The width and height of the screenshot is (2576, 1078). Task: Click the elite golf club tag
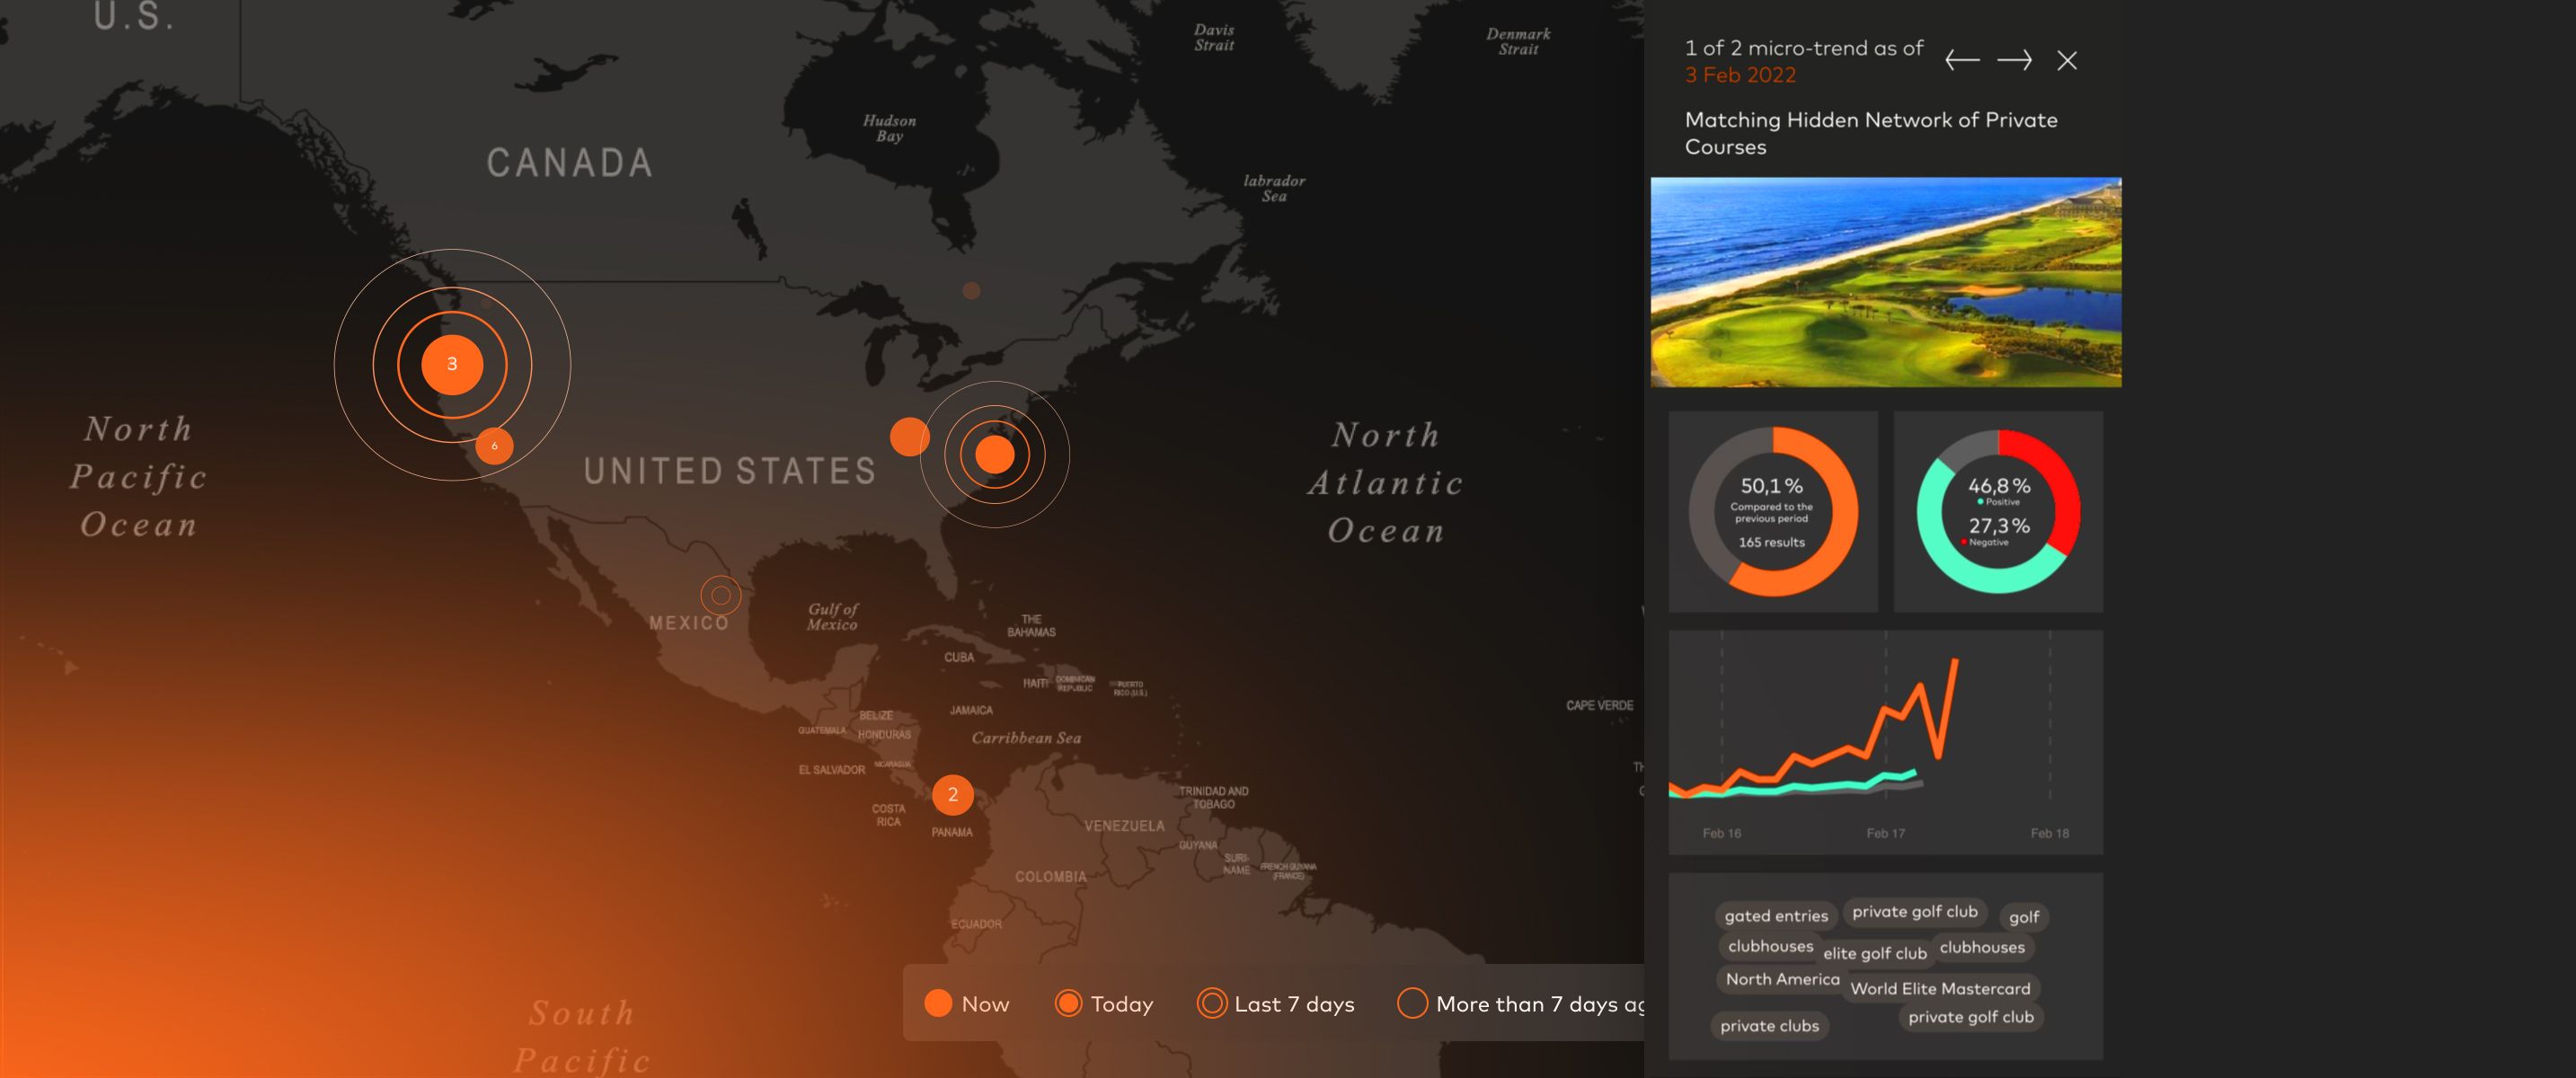pyautogui.click(x=1874, y=954)
